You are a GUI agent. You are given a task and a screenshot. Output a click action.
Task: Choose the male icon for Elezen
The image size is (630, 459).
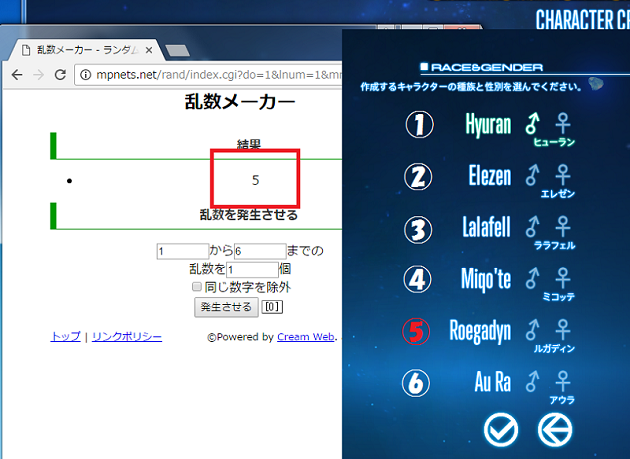pyautogui.click(x=532, y=175)
